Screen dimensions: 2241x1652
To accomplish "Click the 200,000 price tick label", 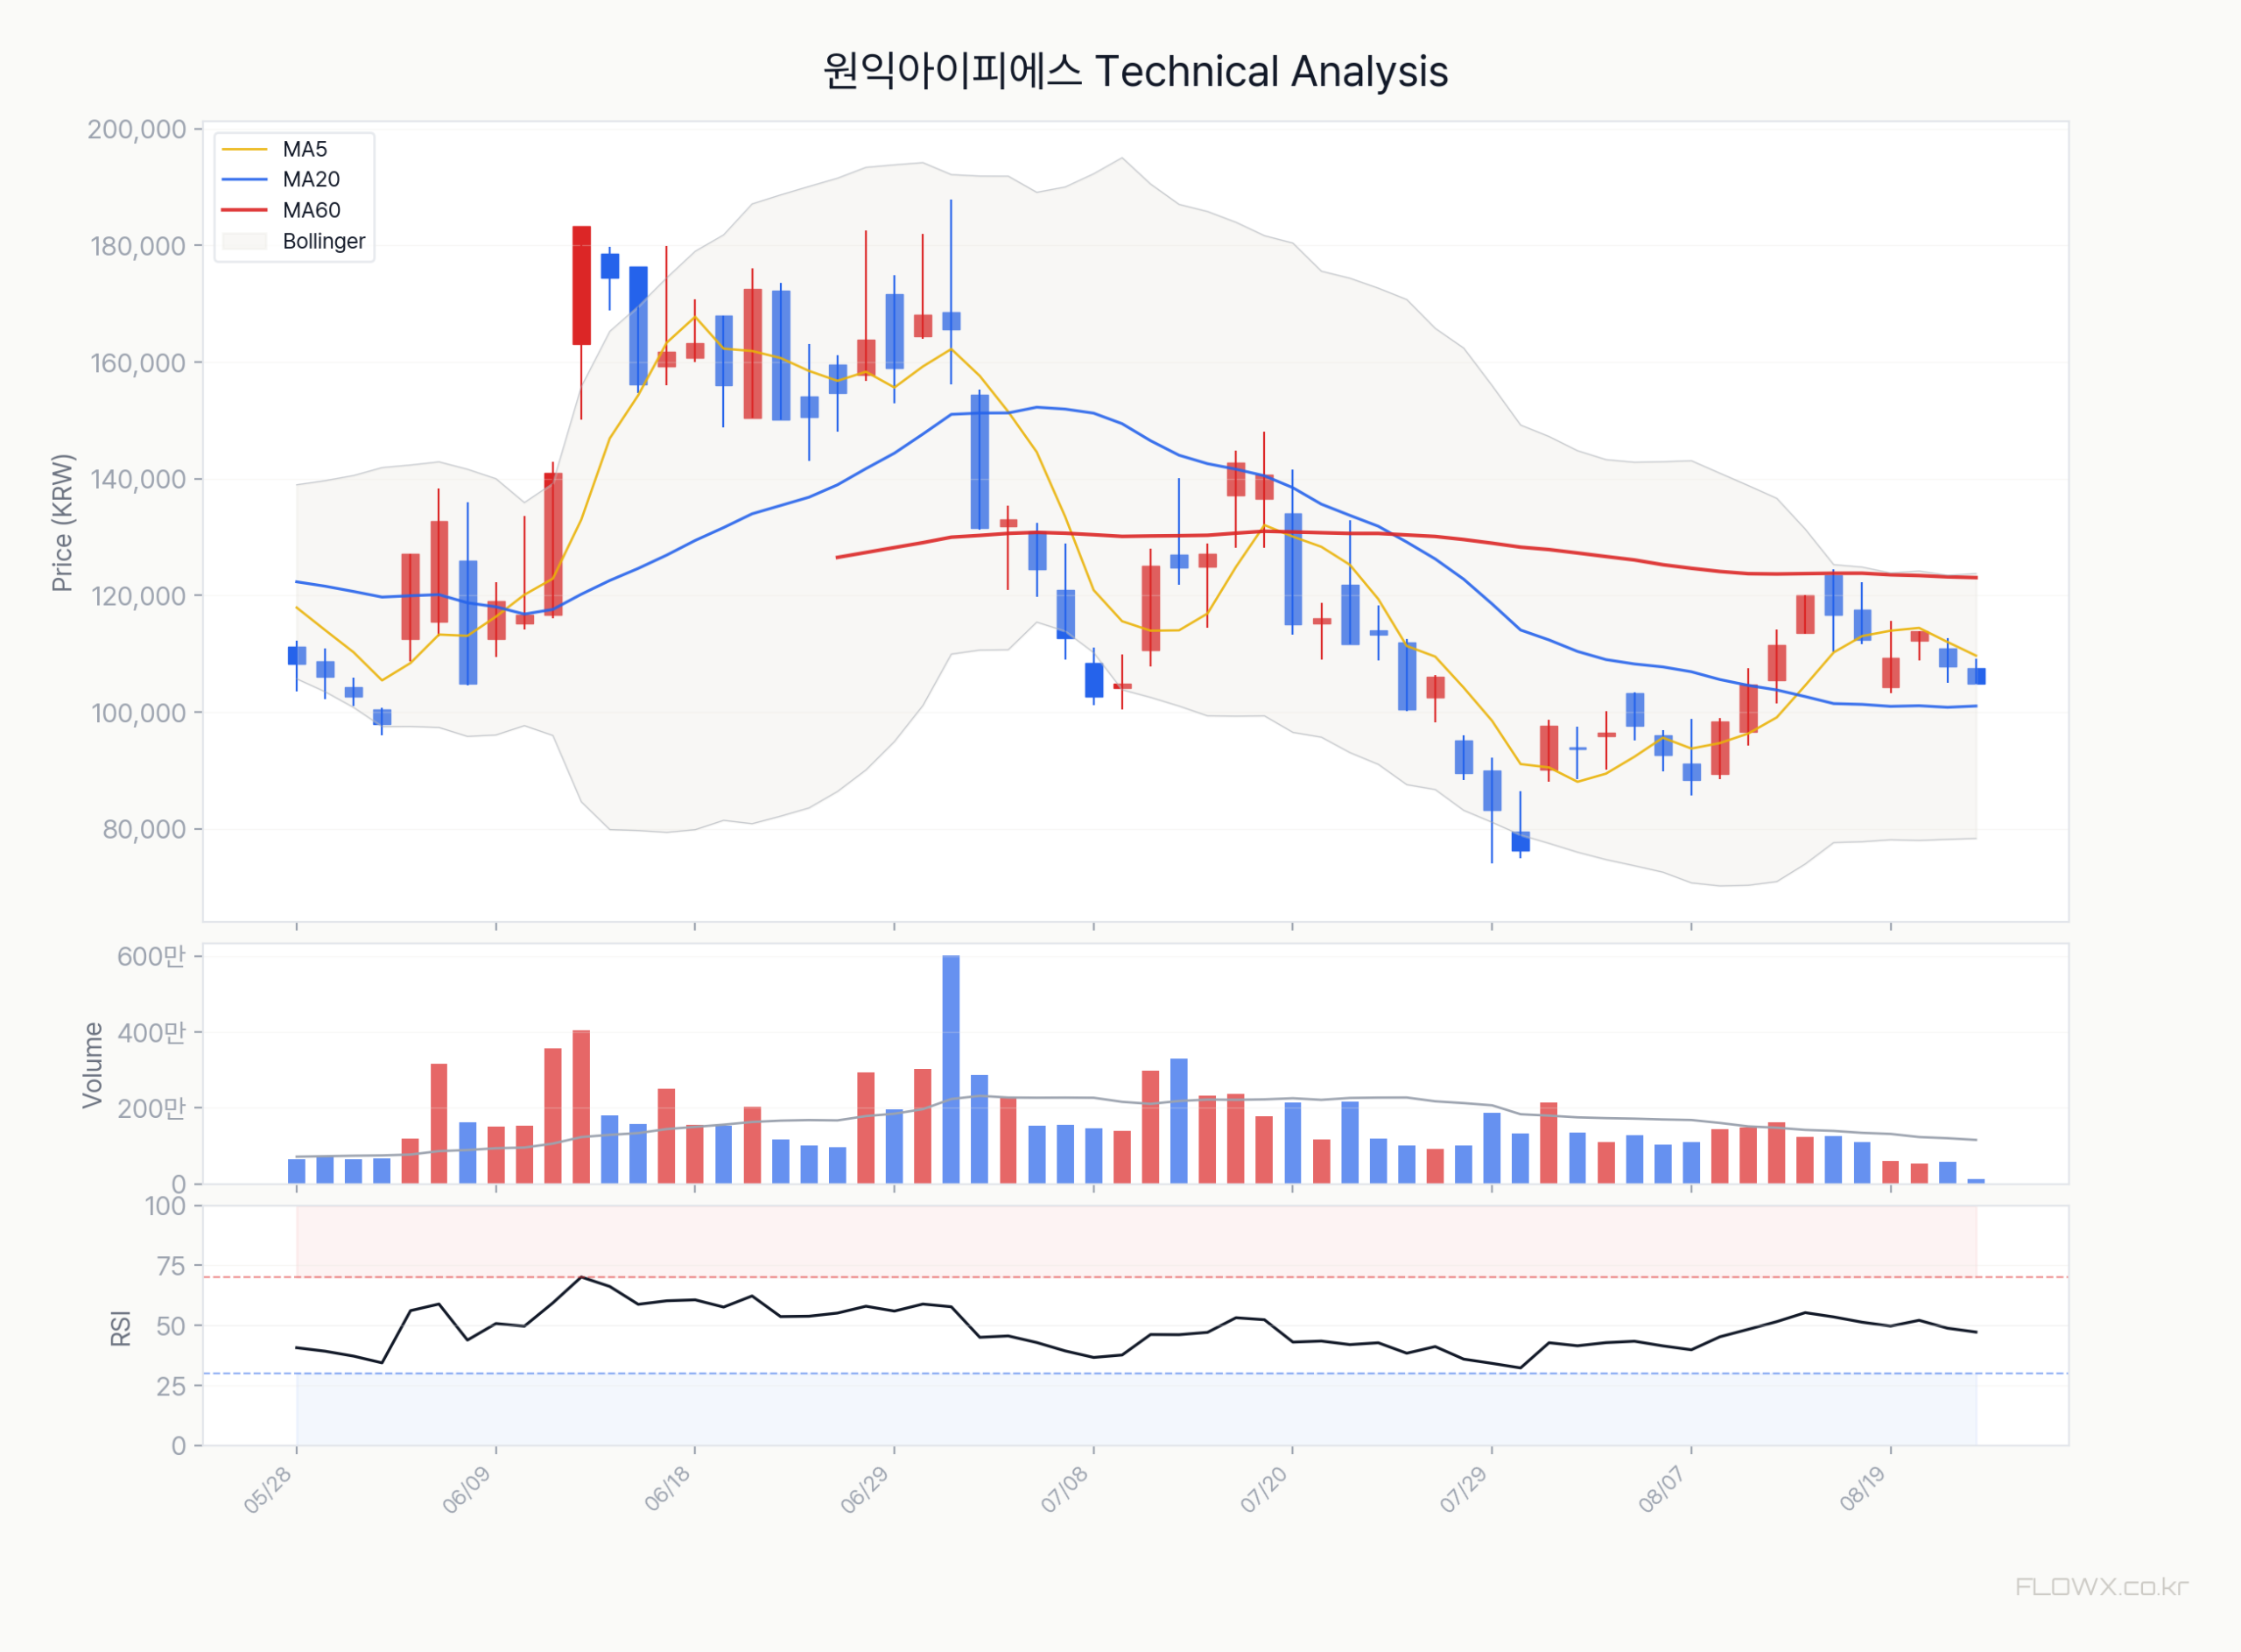I will tap(137, 129).
